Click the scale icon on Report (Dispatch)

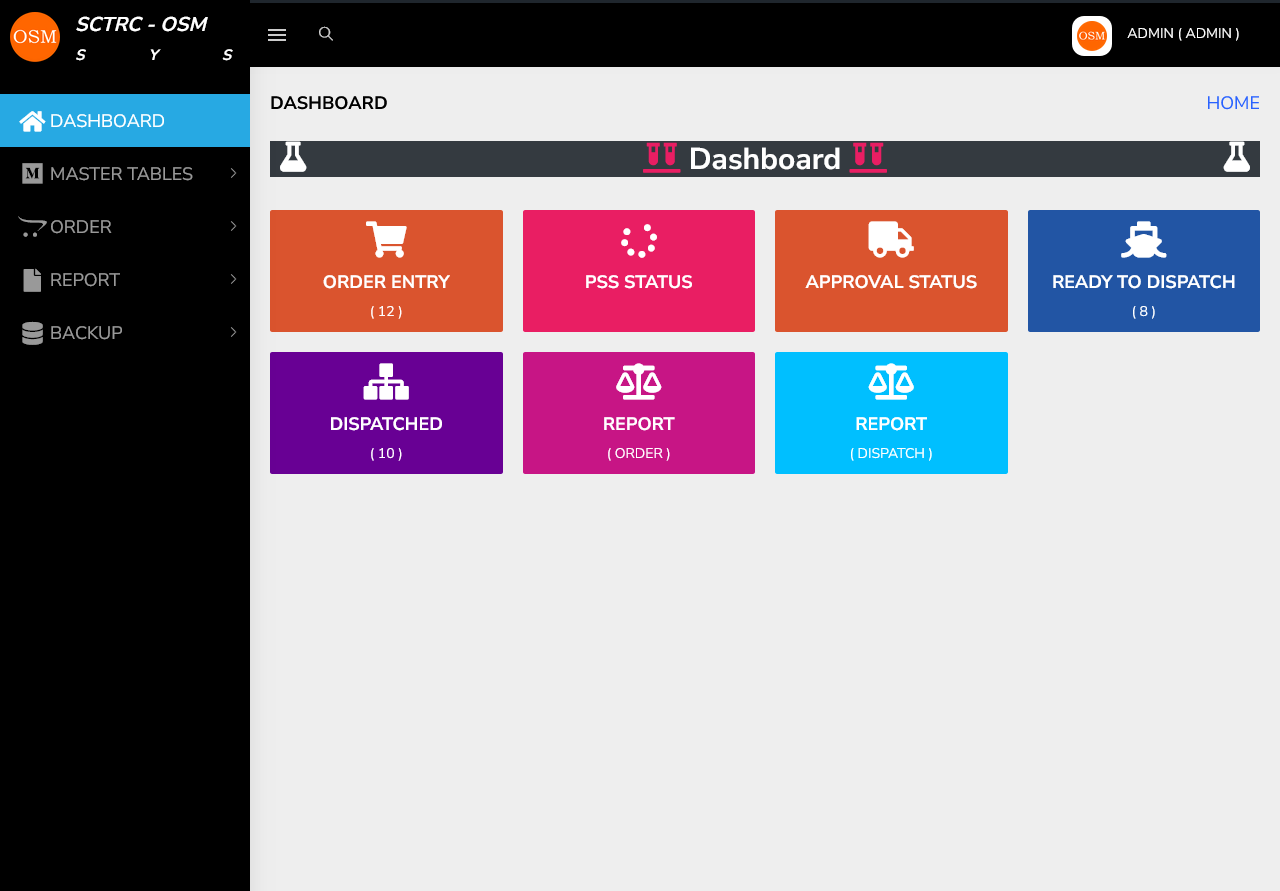point(891,382)
